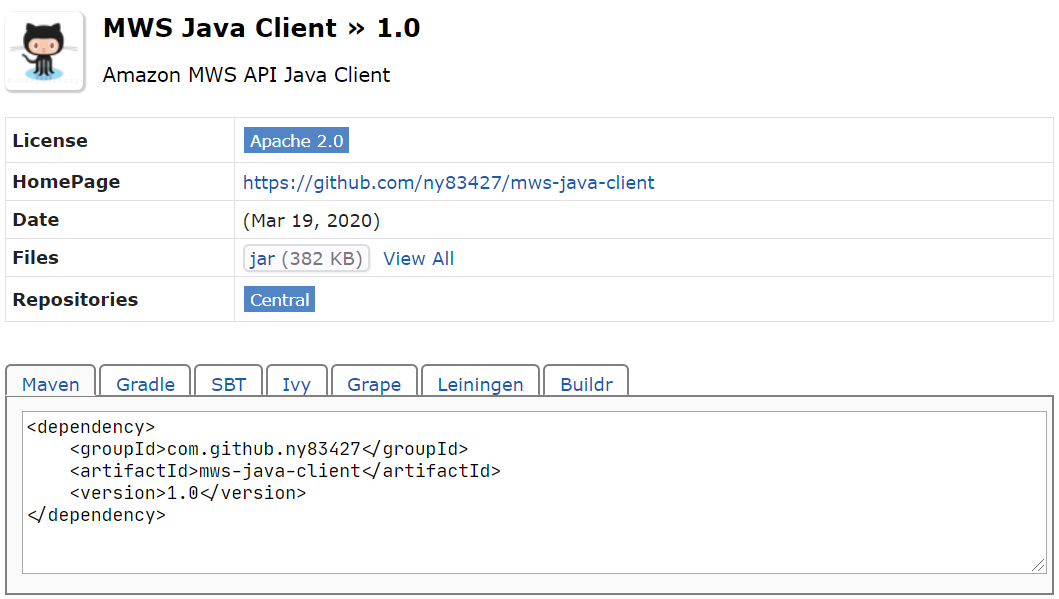Click the Repositories row label

75,300
